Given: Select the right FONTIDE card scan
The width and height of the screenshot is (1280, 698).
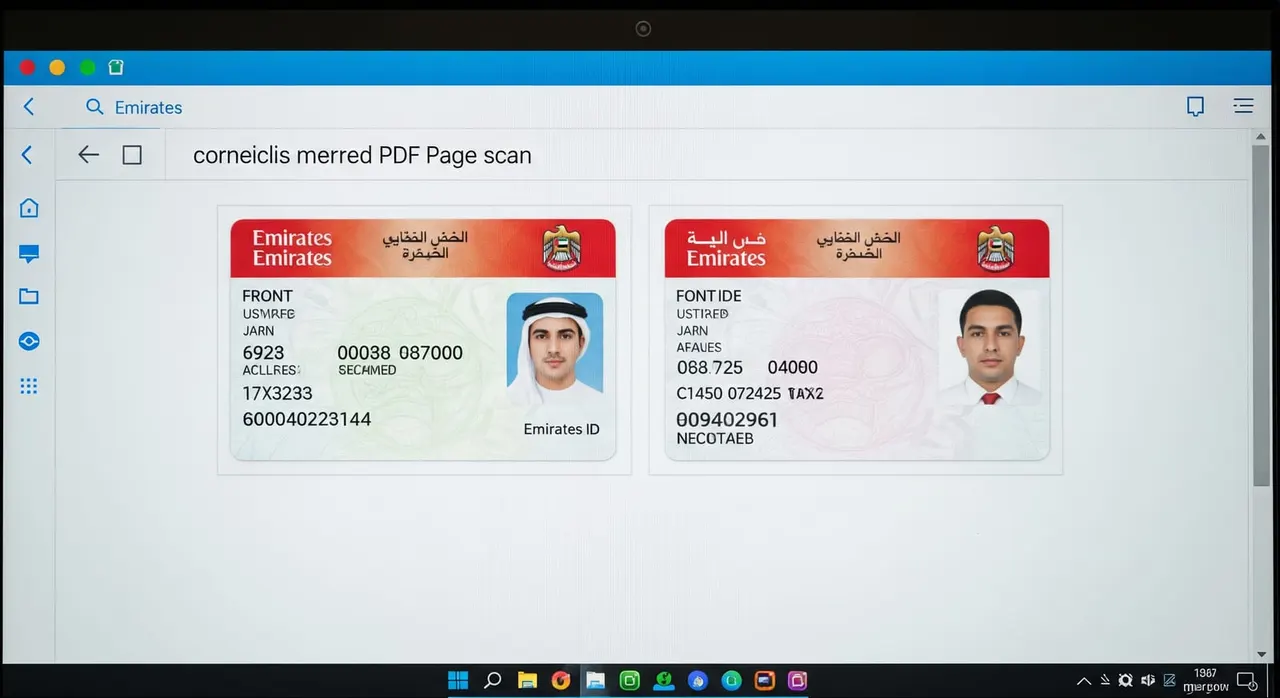Looking at the screenshot, I should (x=857, y=340).
